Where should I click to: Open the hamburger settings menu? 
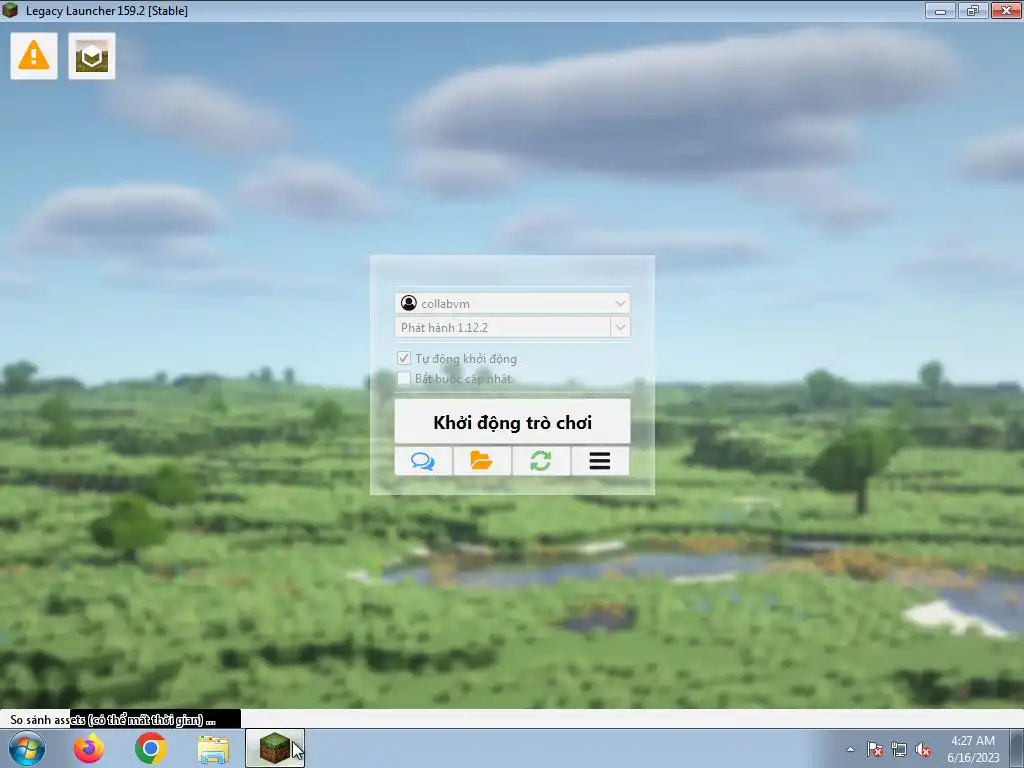600,461
